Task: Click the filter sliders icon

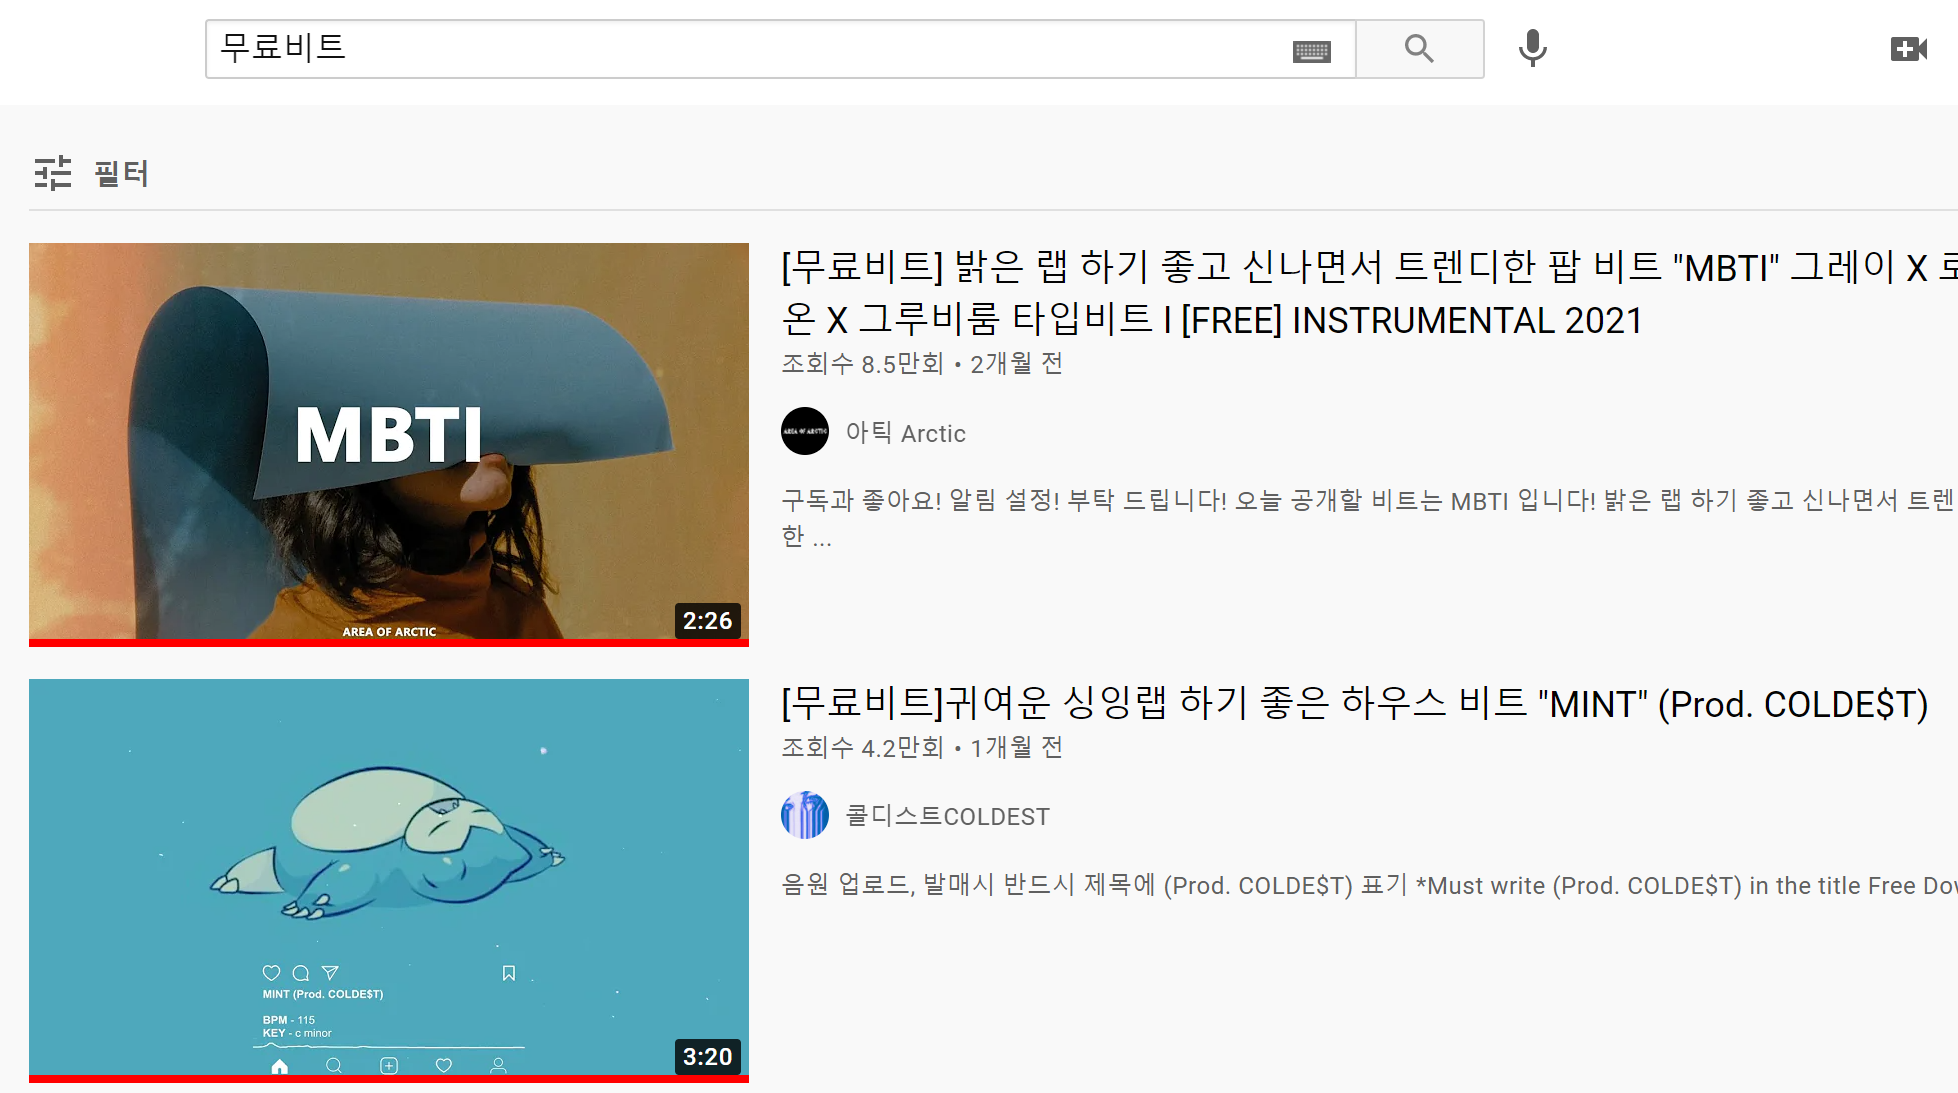Action: [x=53, y=173]
